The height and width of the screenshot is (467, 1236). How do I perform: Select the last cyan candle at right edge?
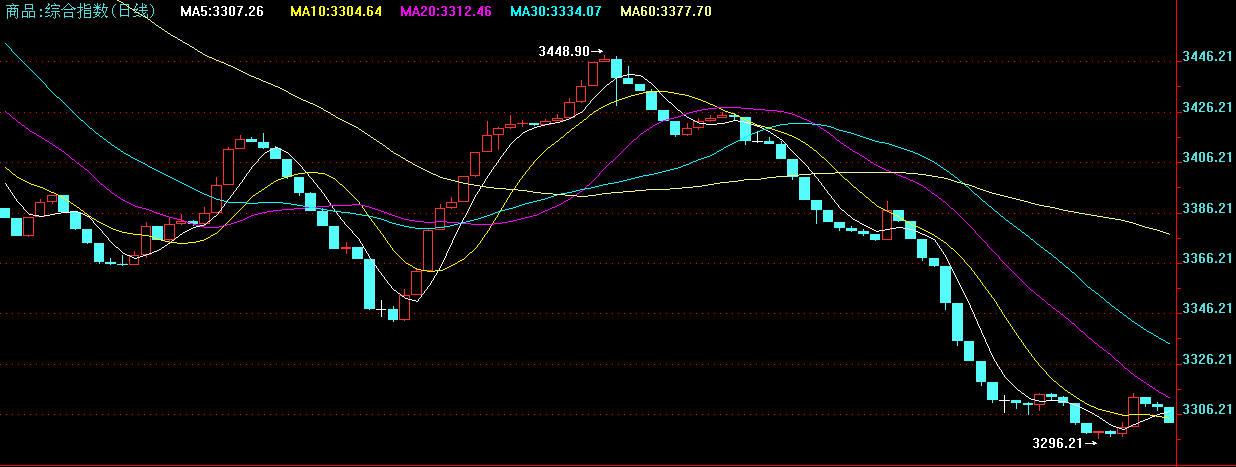coord(1169,414)
